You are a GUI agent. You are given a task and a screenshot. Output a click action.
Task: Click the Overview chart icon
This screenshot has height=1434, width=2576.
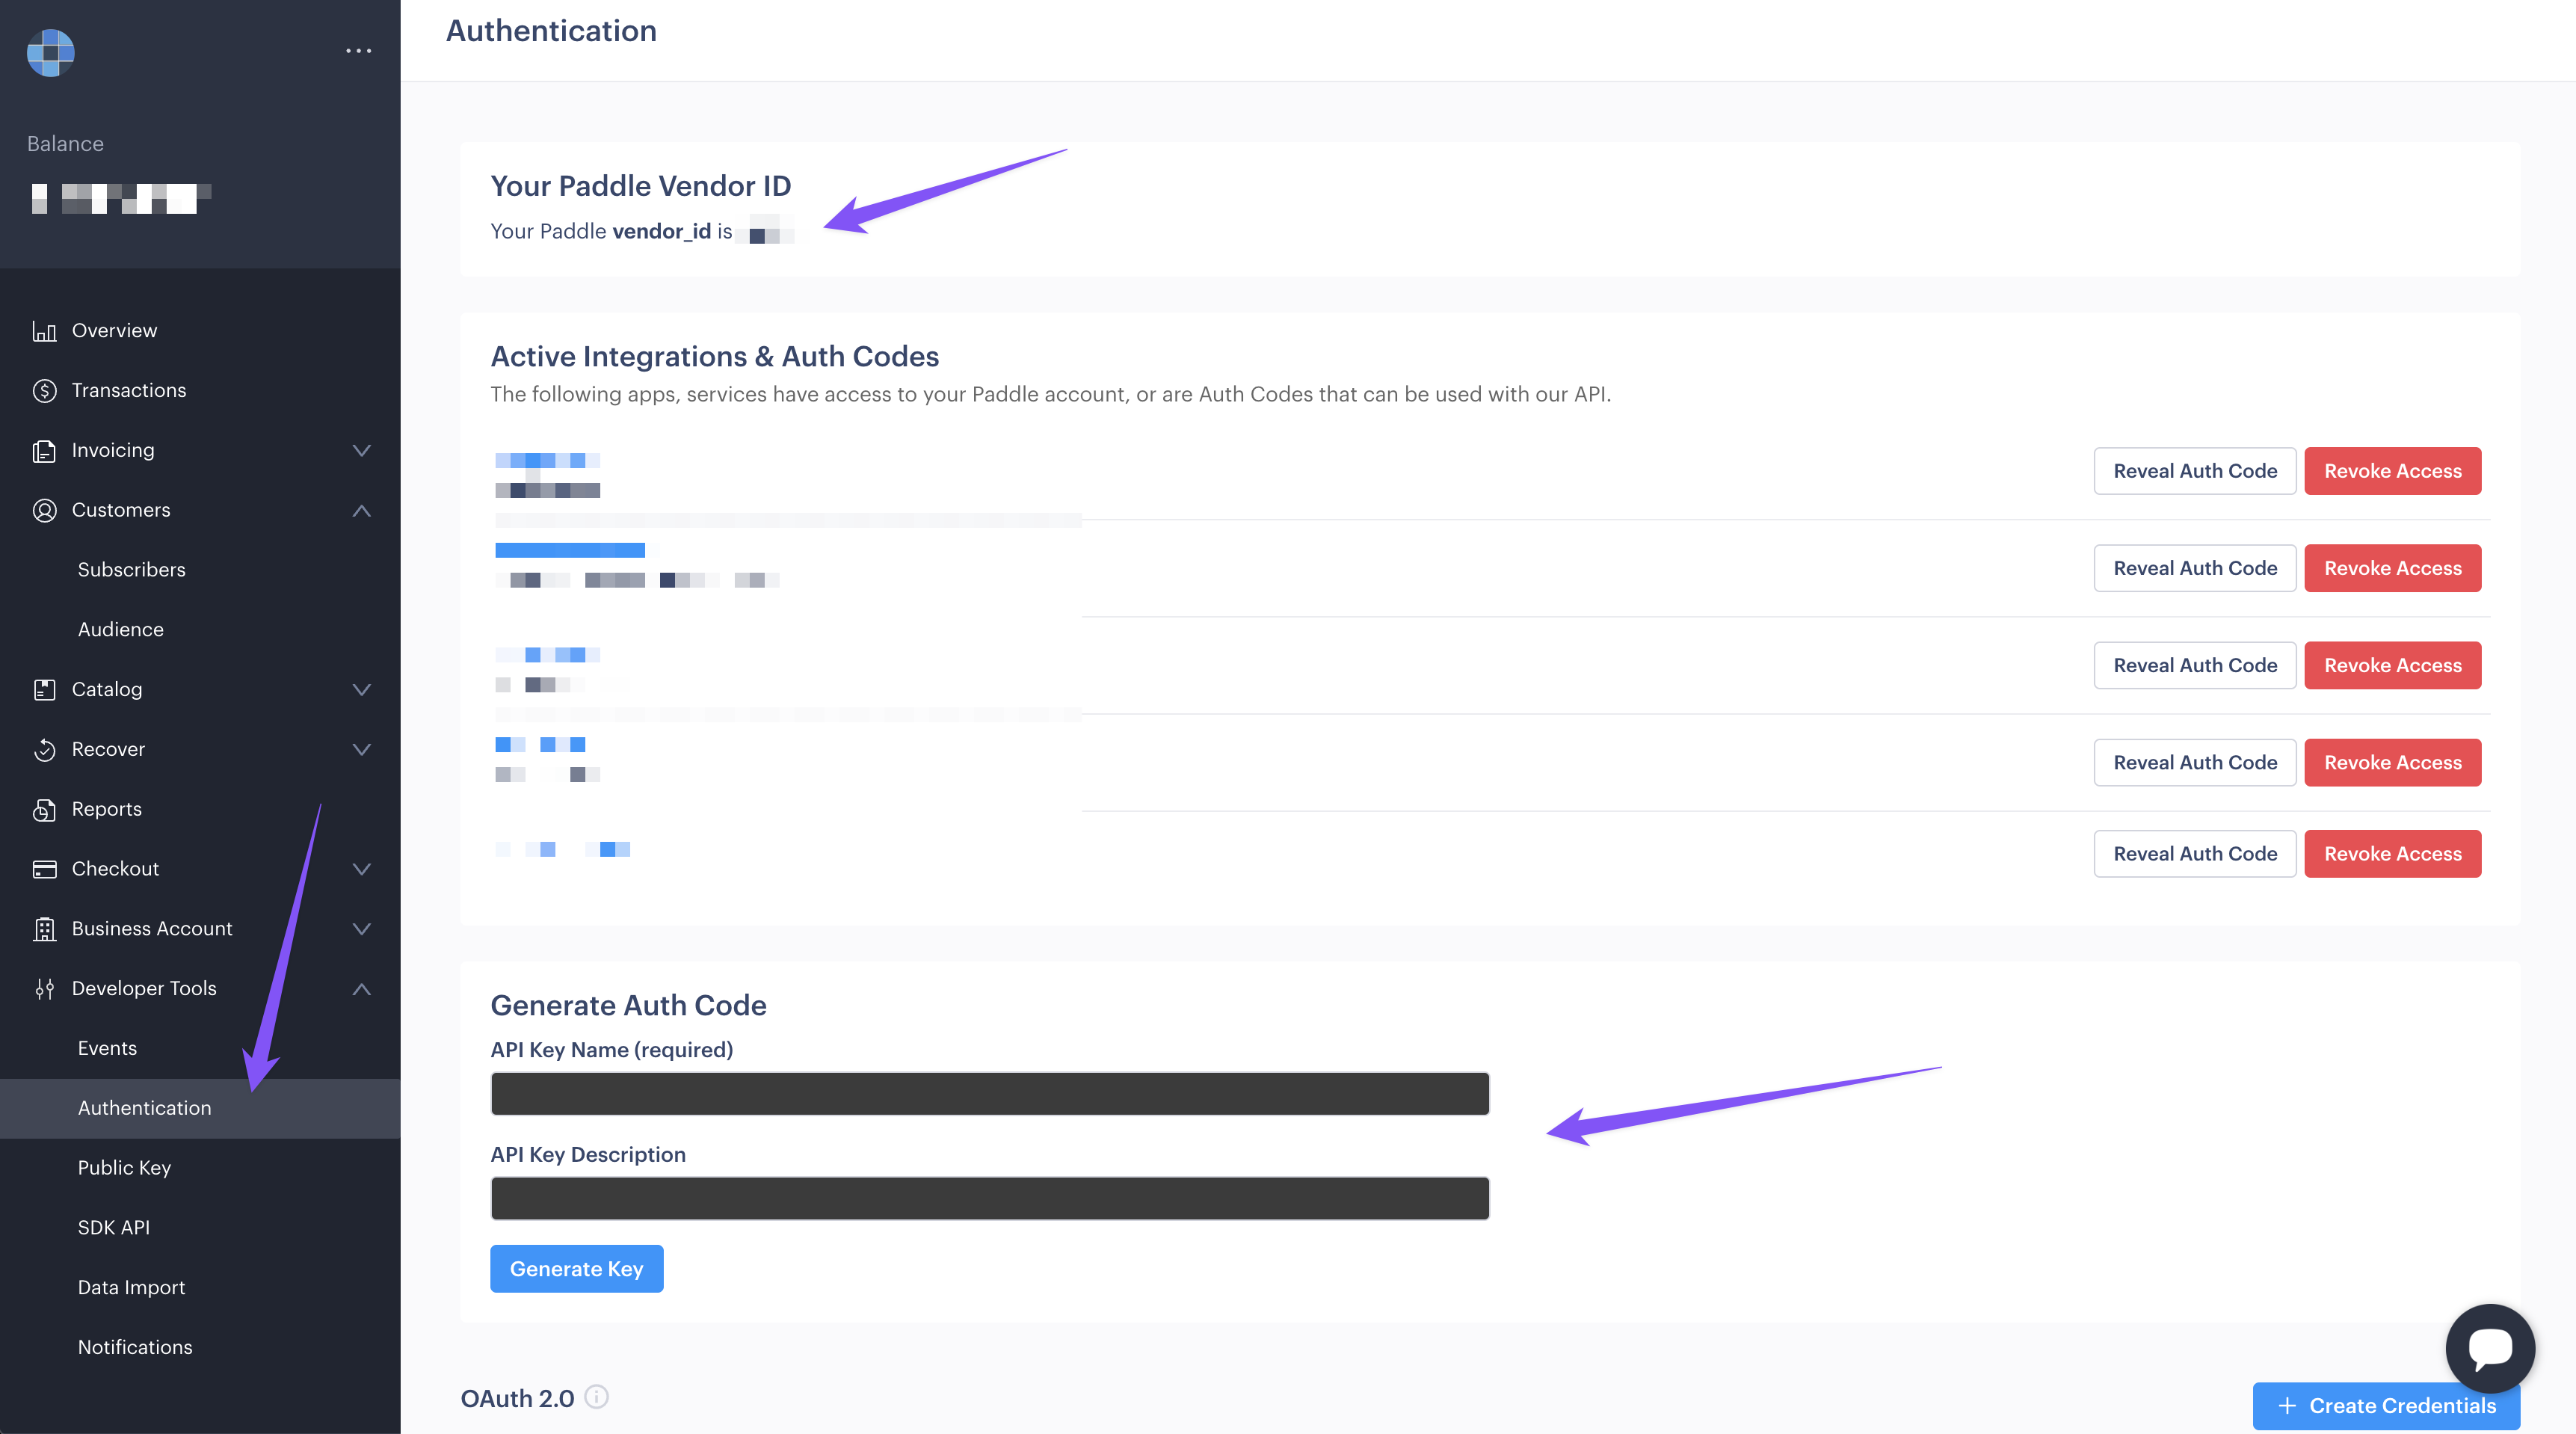point(44,331)
